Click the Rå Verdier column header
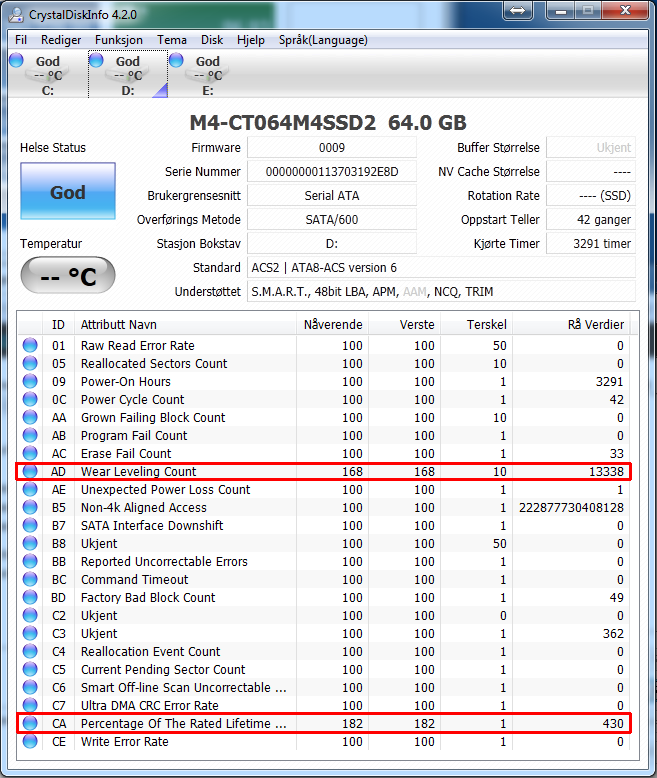Image resolution: width=657 pixels, height=778 pixels. point(572,324)
